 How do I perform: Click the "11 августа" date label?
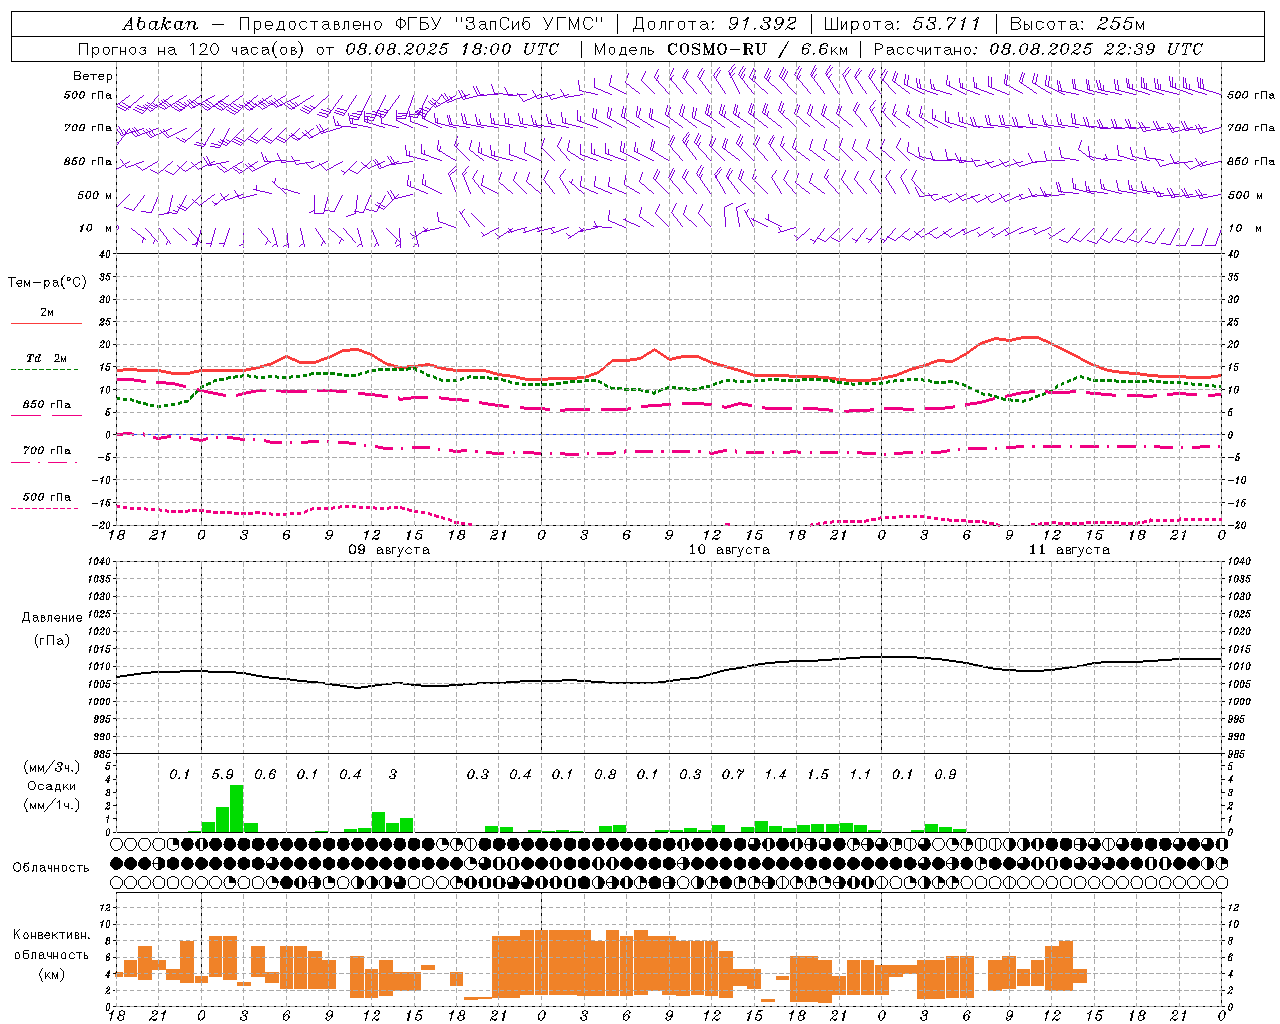pos(1069,550)
